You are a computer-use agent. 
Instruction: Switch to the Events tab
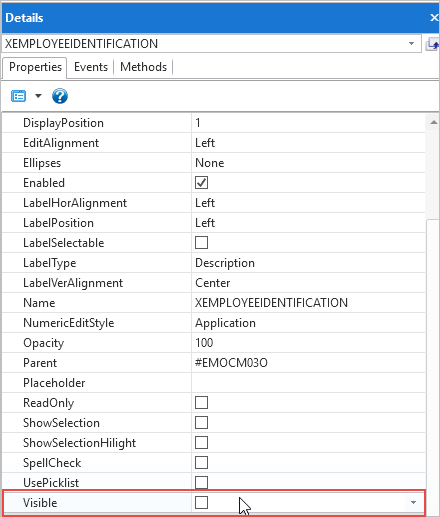(91, 67)
